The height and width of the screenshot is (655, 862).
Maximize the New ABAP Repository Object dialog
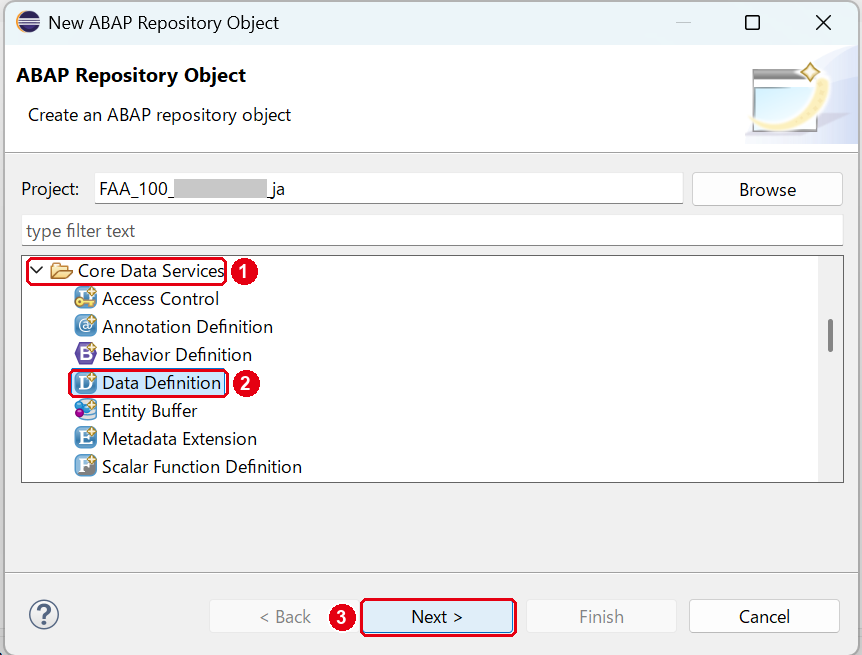coord(752,23)
